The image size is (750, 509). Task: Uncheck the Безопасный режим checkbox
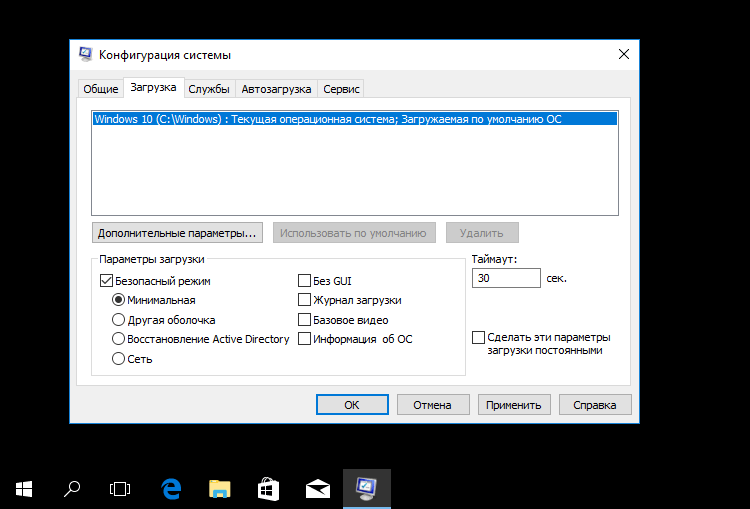point(107,281)
